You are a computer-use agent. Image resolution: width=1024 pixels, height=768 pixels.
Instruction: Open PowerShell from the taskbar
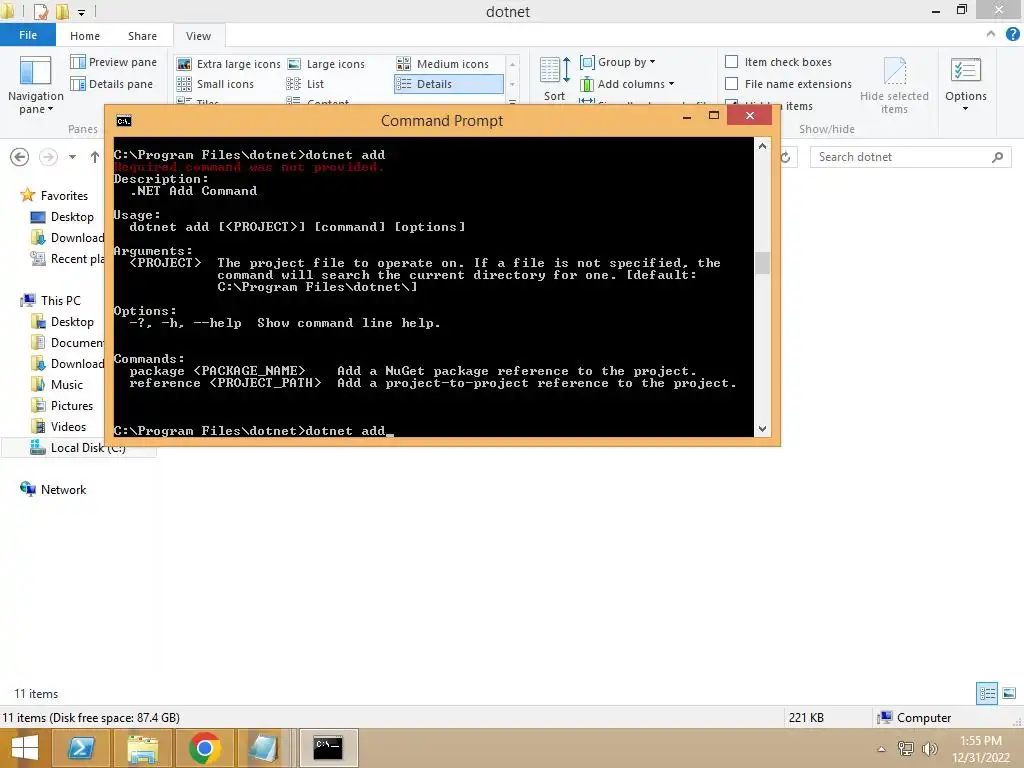tap(82, 748)
